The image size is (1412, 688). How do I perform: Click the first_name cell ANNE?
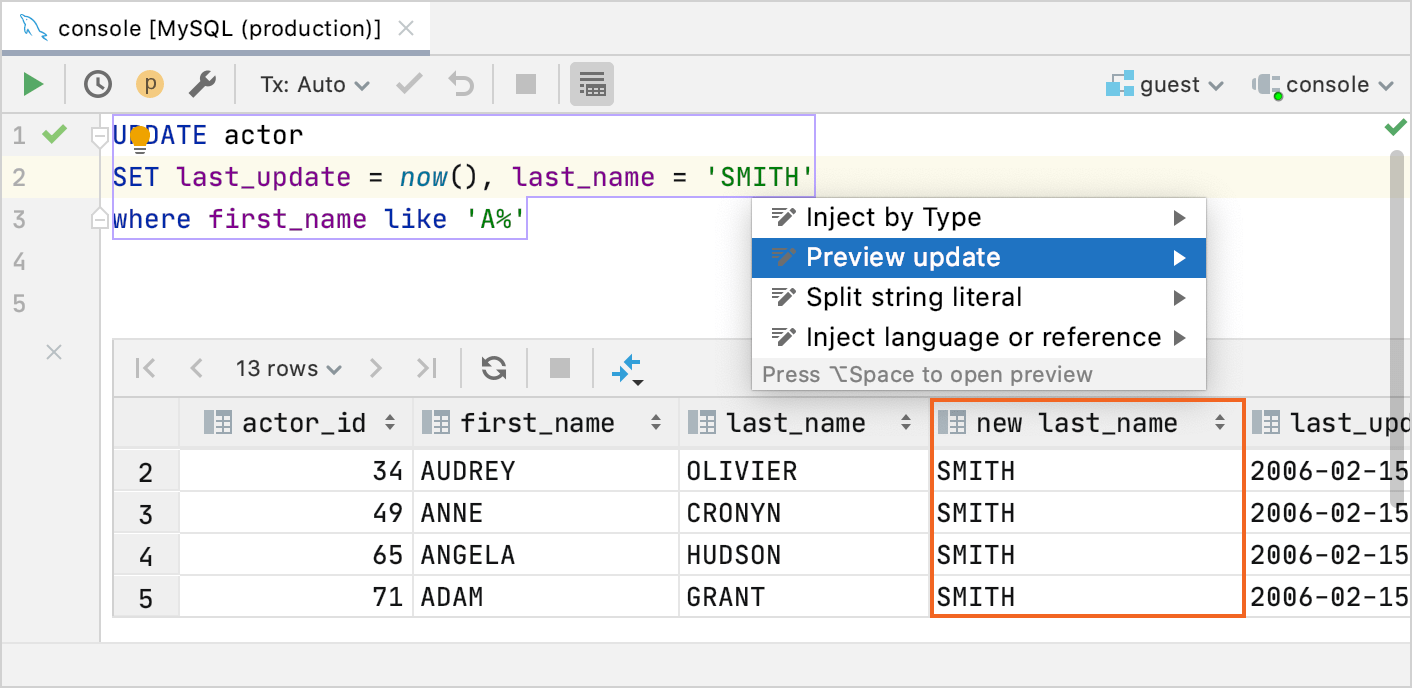pyautogui.click(x=546, y=513)
